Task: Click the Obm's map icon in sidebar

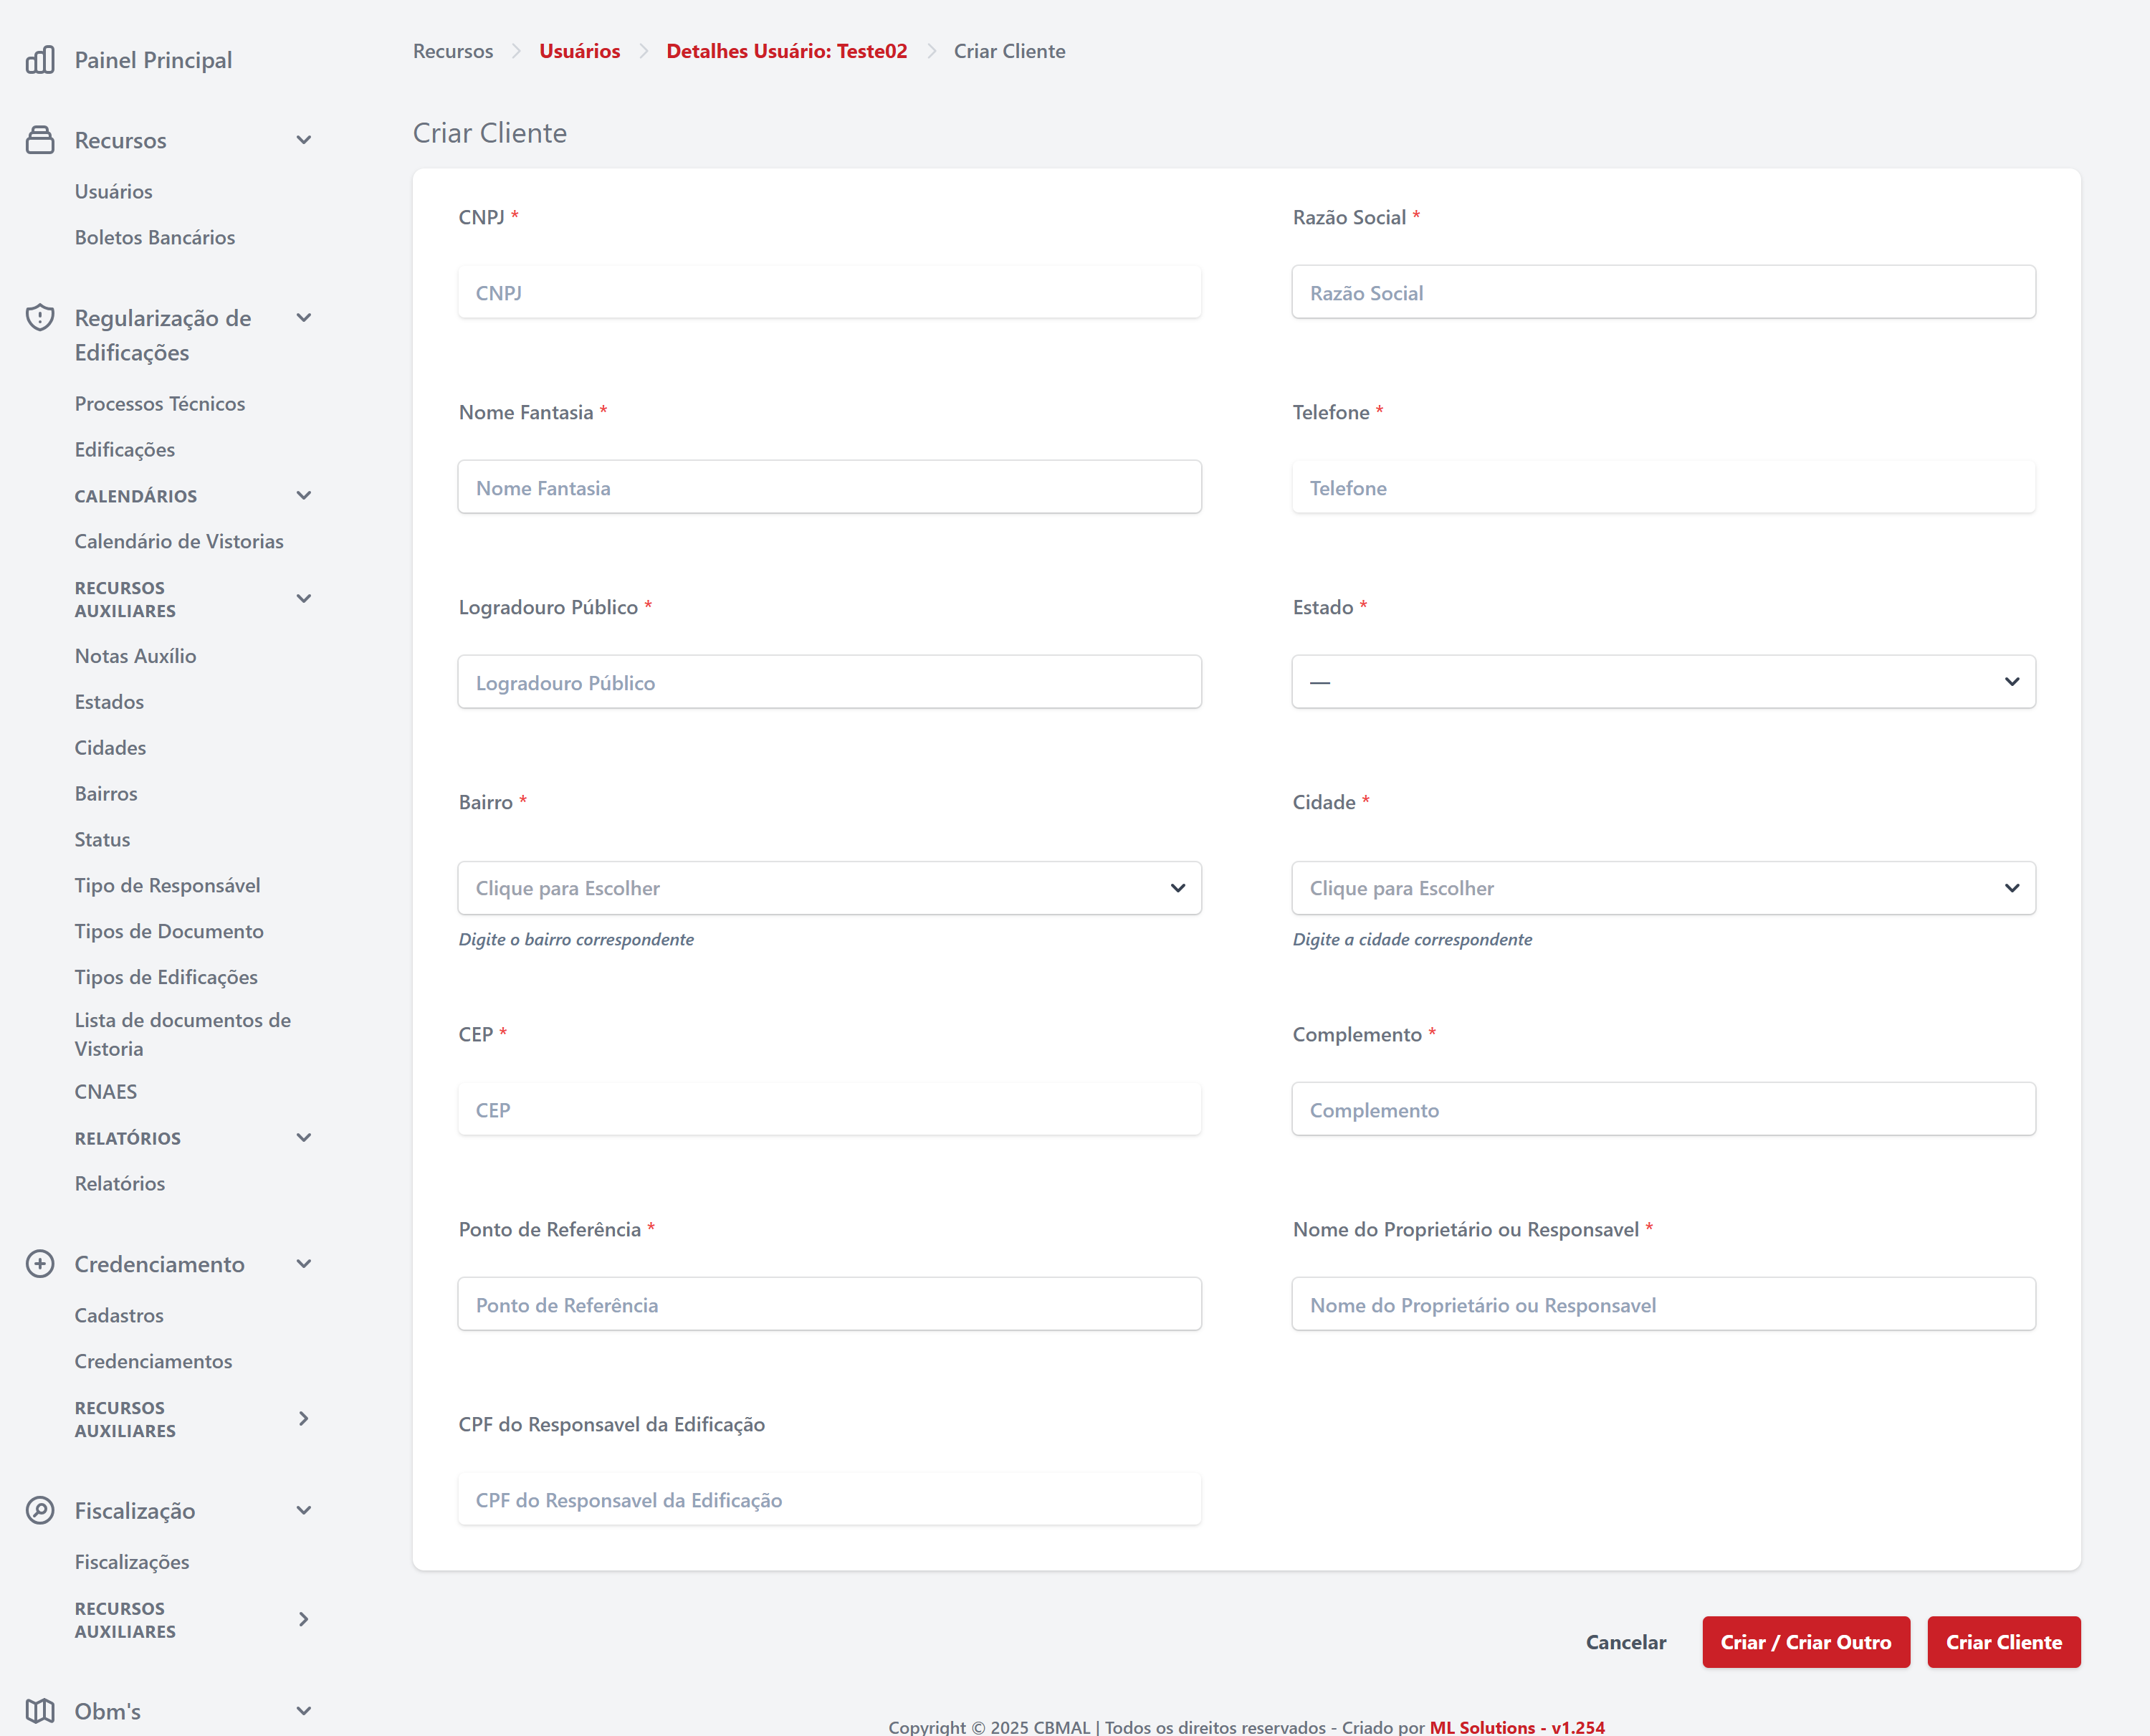Action: point(40,1711)
